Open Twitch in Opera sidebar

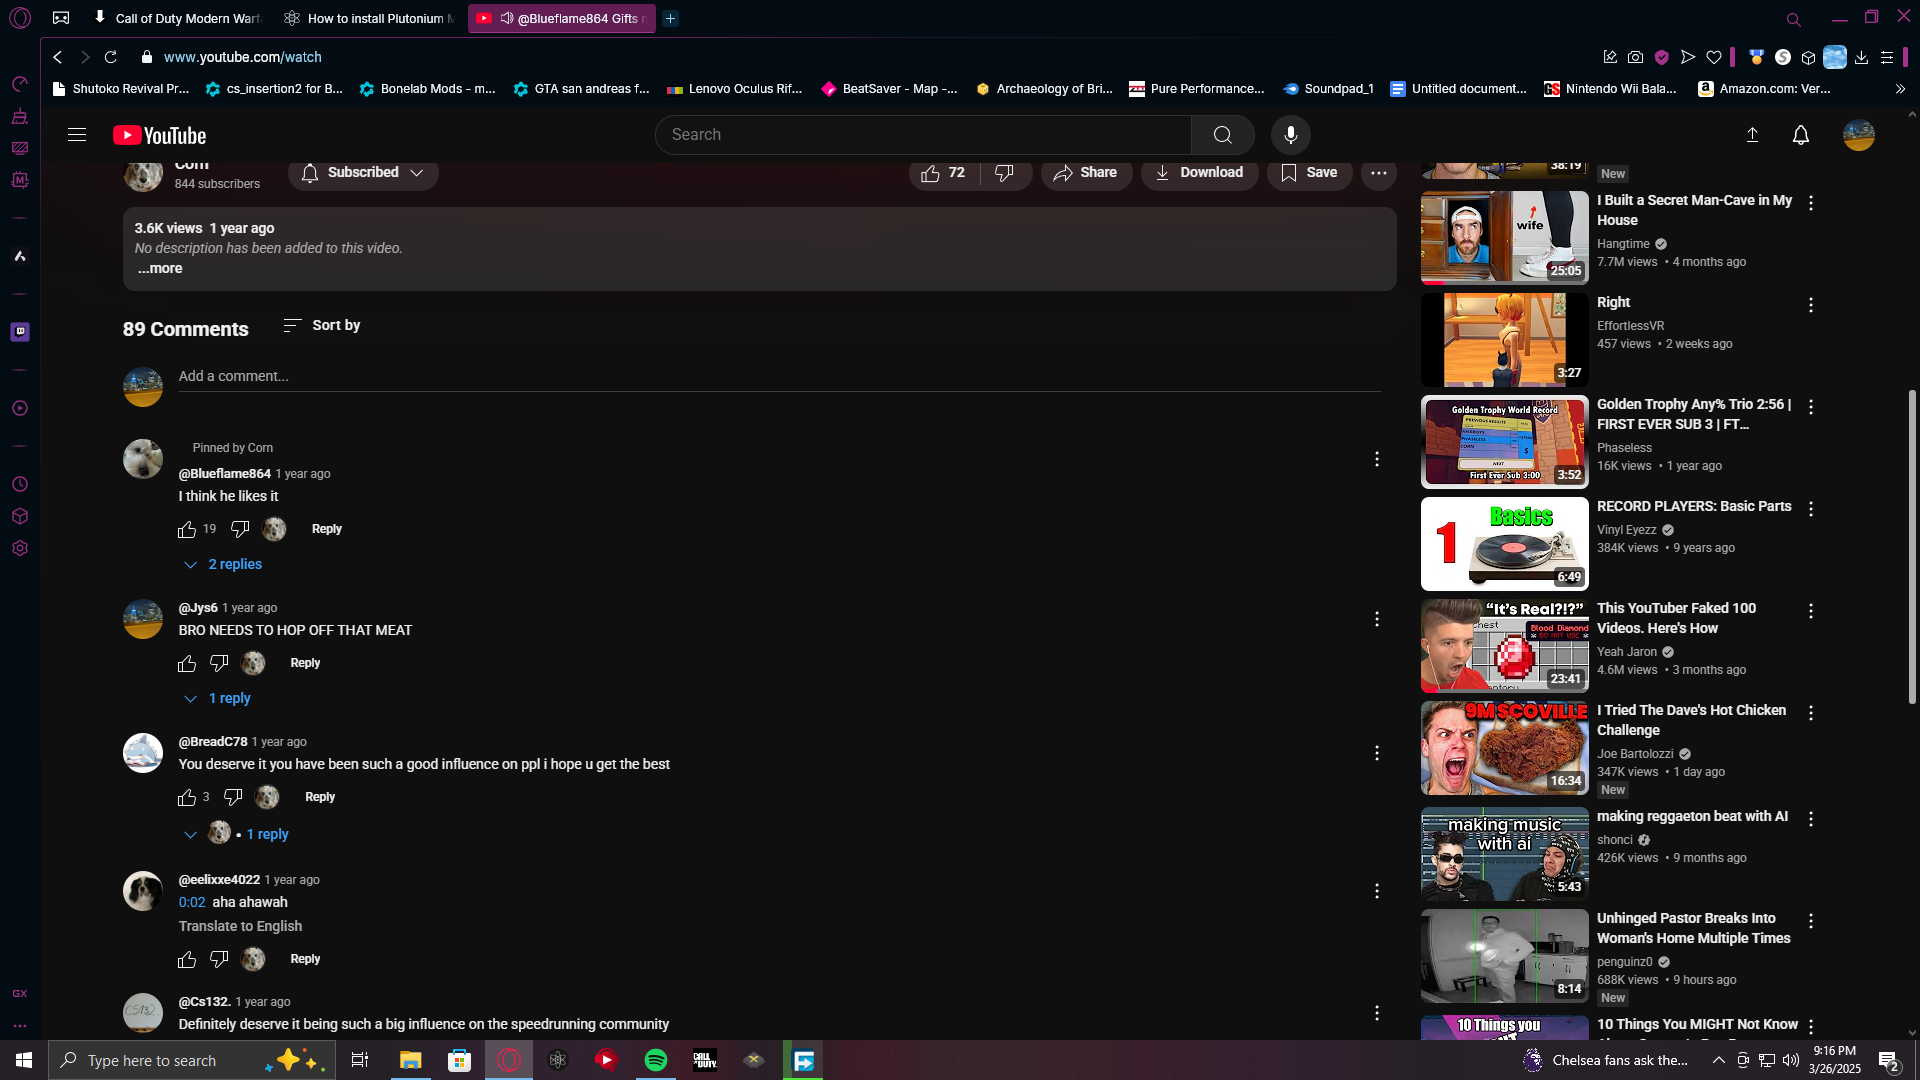click(x=20, y=332)
